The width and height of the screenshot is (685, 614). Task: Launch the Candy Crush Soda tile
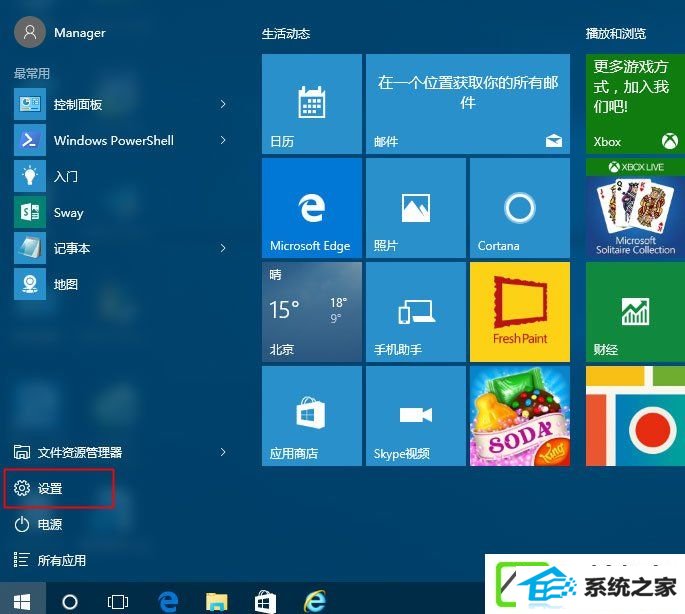click(520, 416)
